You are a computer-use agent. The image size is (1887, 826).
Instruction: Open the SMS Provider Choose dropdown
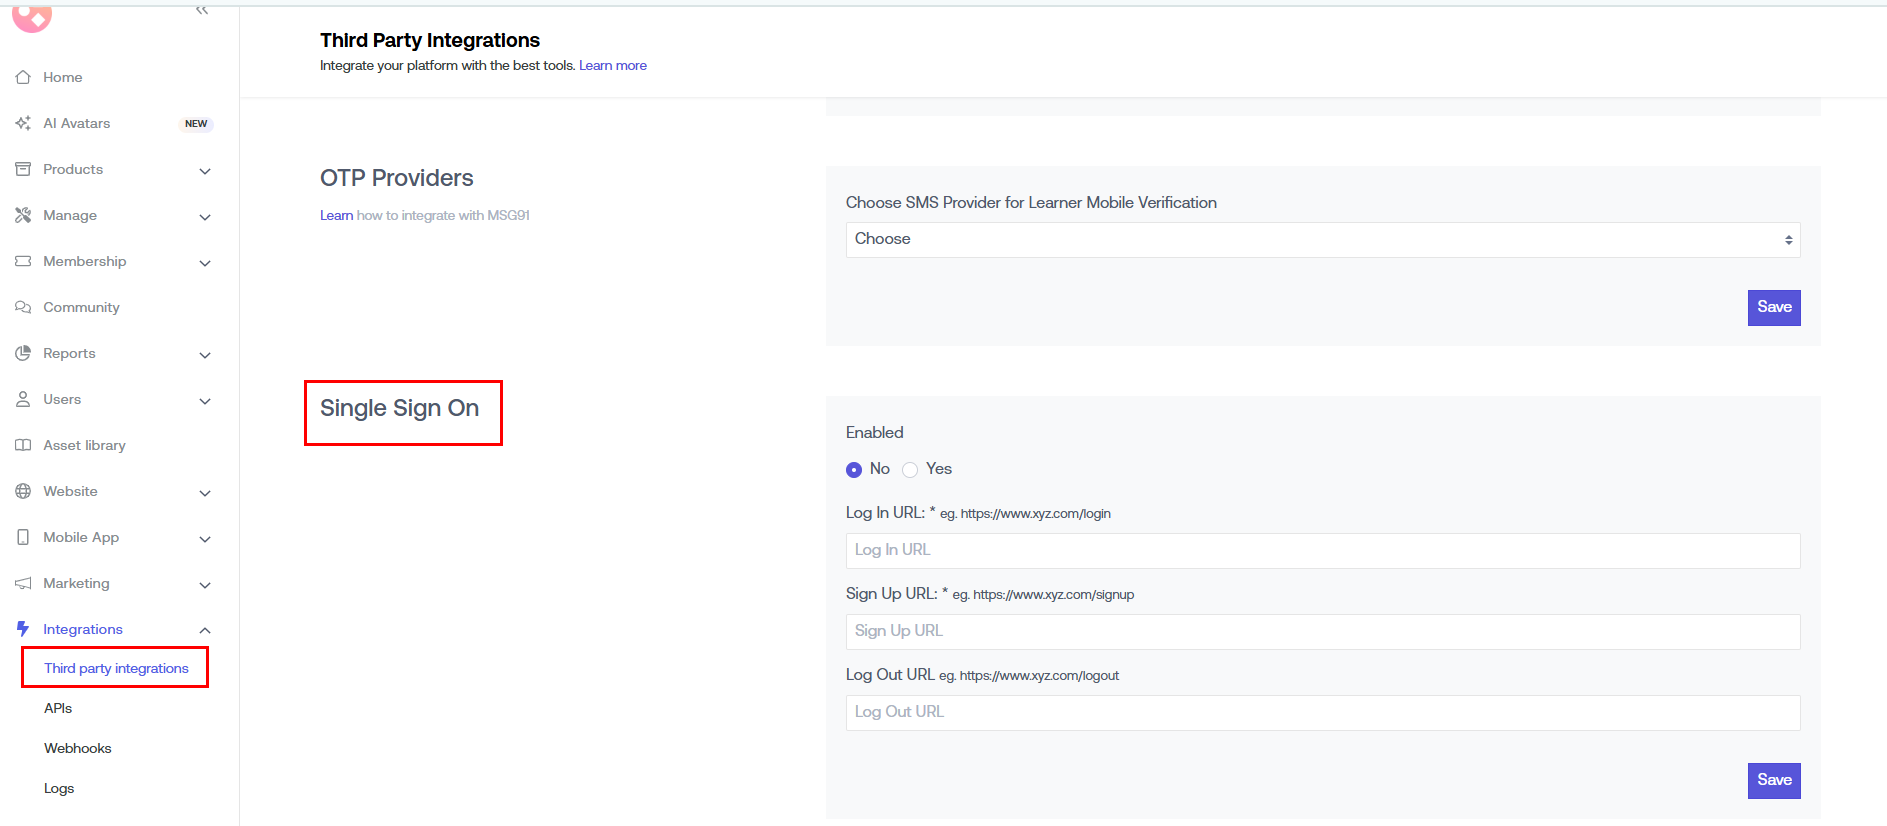[1322, 240]
